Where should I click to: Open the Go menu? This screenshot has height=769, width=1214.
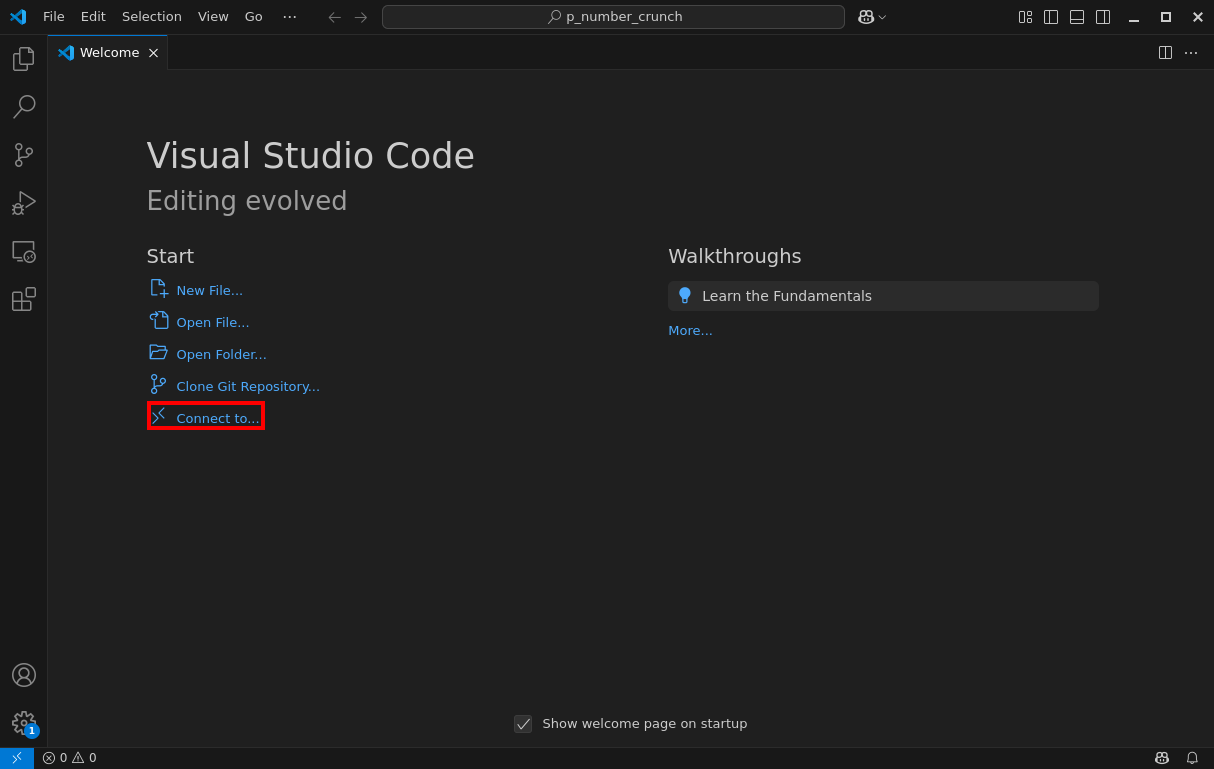(x=254, y=17)
